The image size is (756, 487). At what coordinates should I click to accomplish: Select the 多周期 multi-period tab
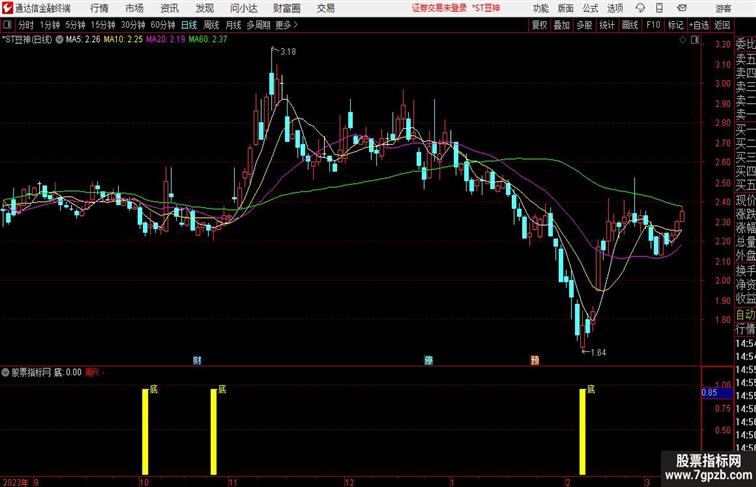point(259,25)
